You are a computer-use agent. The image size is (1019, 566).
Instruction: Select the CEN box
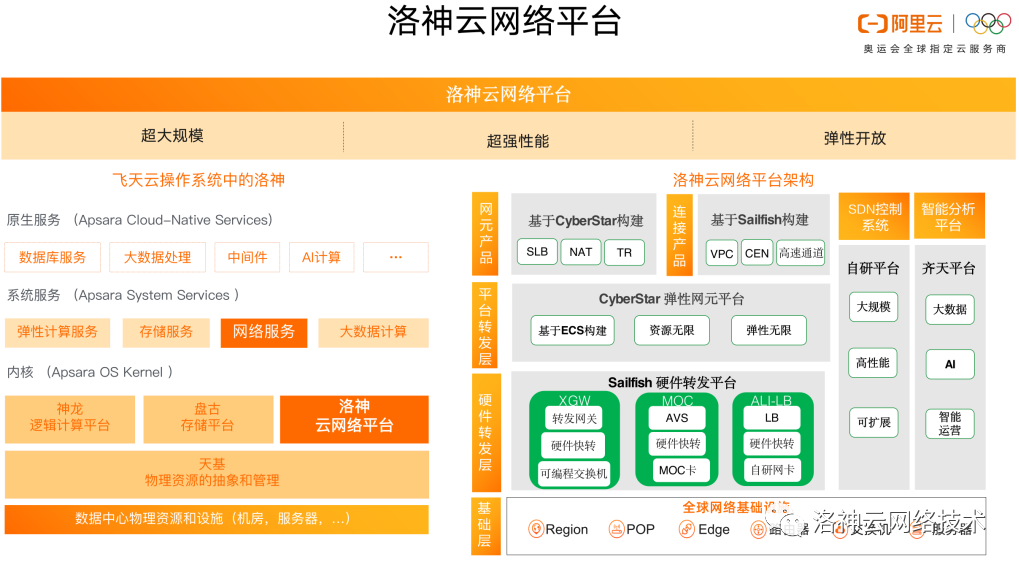(x=757, y=253)
